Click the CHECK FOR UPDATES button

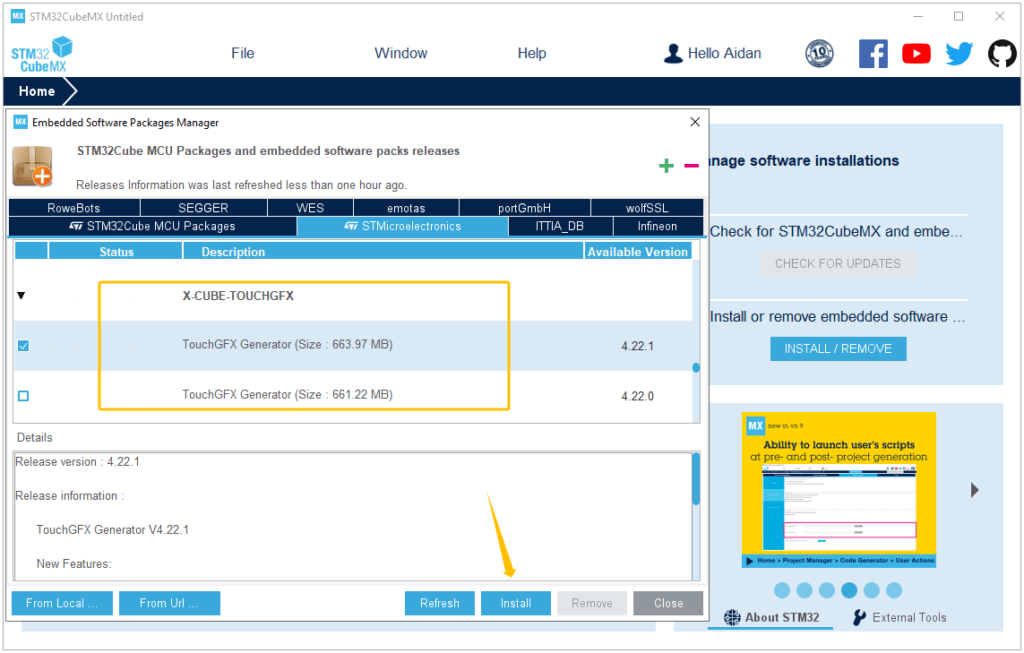pos(838,263)
